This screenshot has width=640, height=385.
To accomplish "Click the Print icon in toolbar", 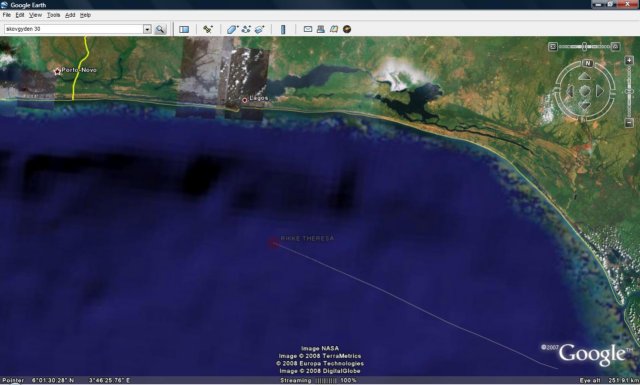I will coord(320,29).
